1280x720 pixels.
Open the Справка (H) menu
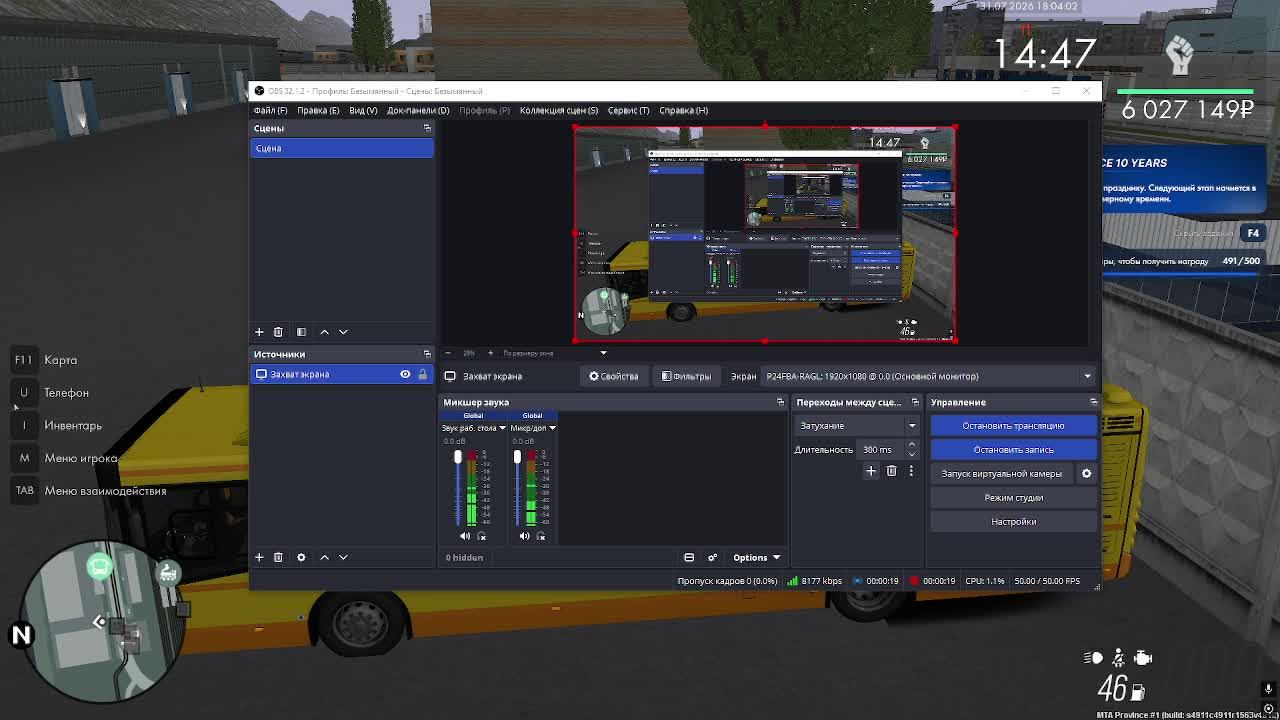[684, 110]
